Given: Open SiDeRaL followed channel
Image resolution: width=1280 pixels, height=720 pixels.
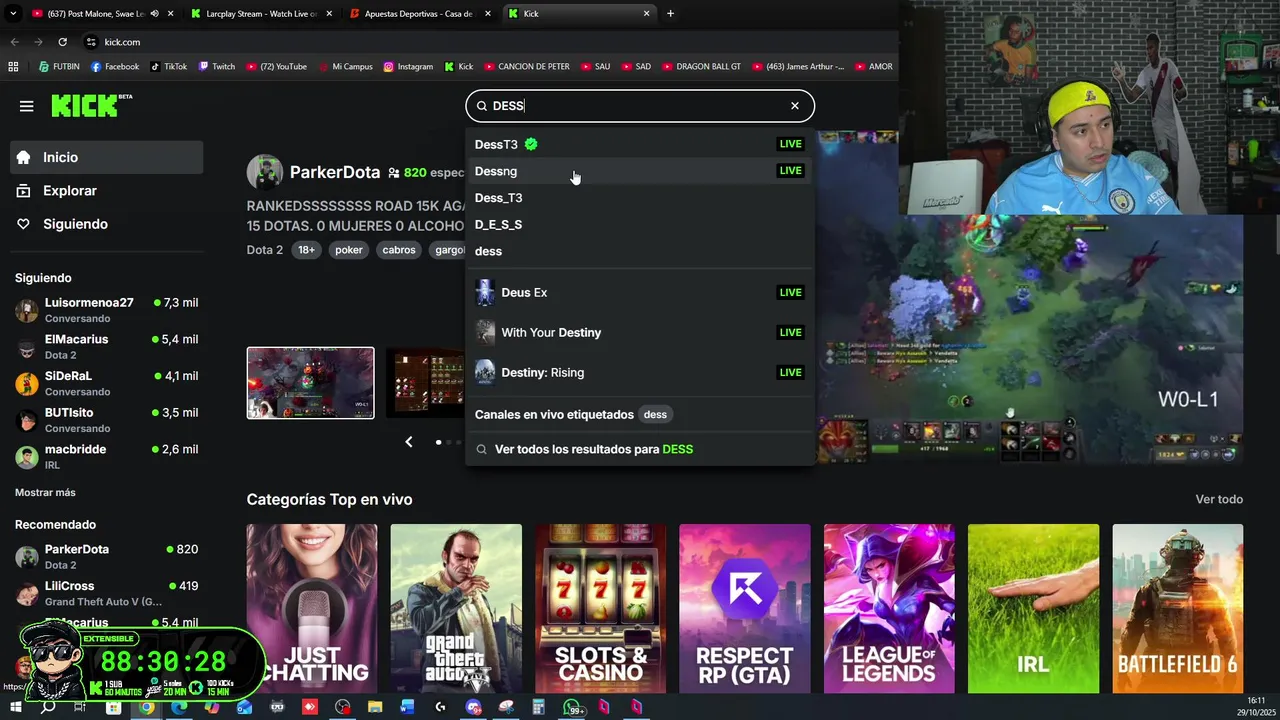Looking at the screenshot, I should (x=107, y=383).
